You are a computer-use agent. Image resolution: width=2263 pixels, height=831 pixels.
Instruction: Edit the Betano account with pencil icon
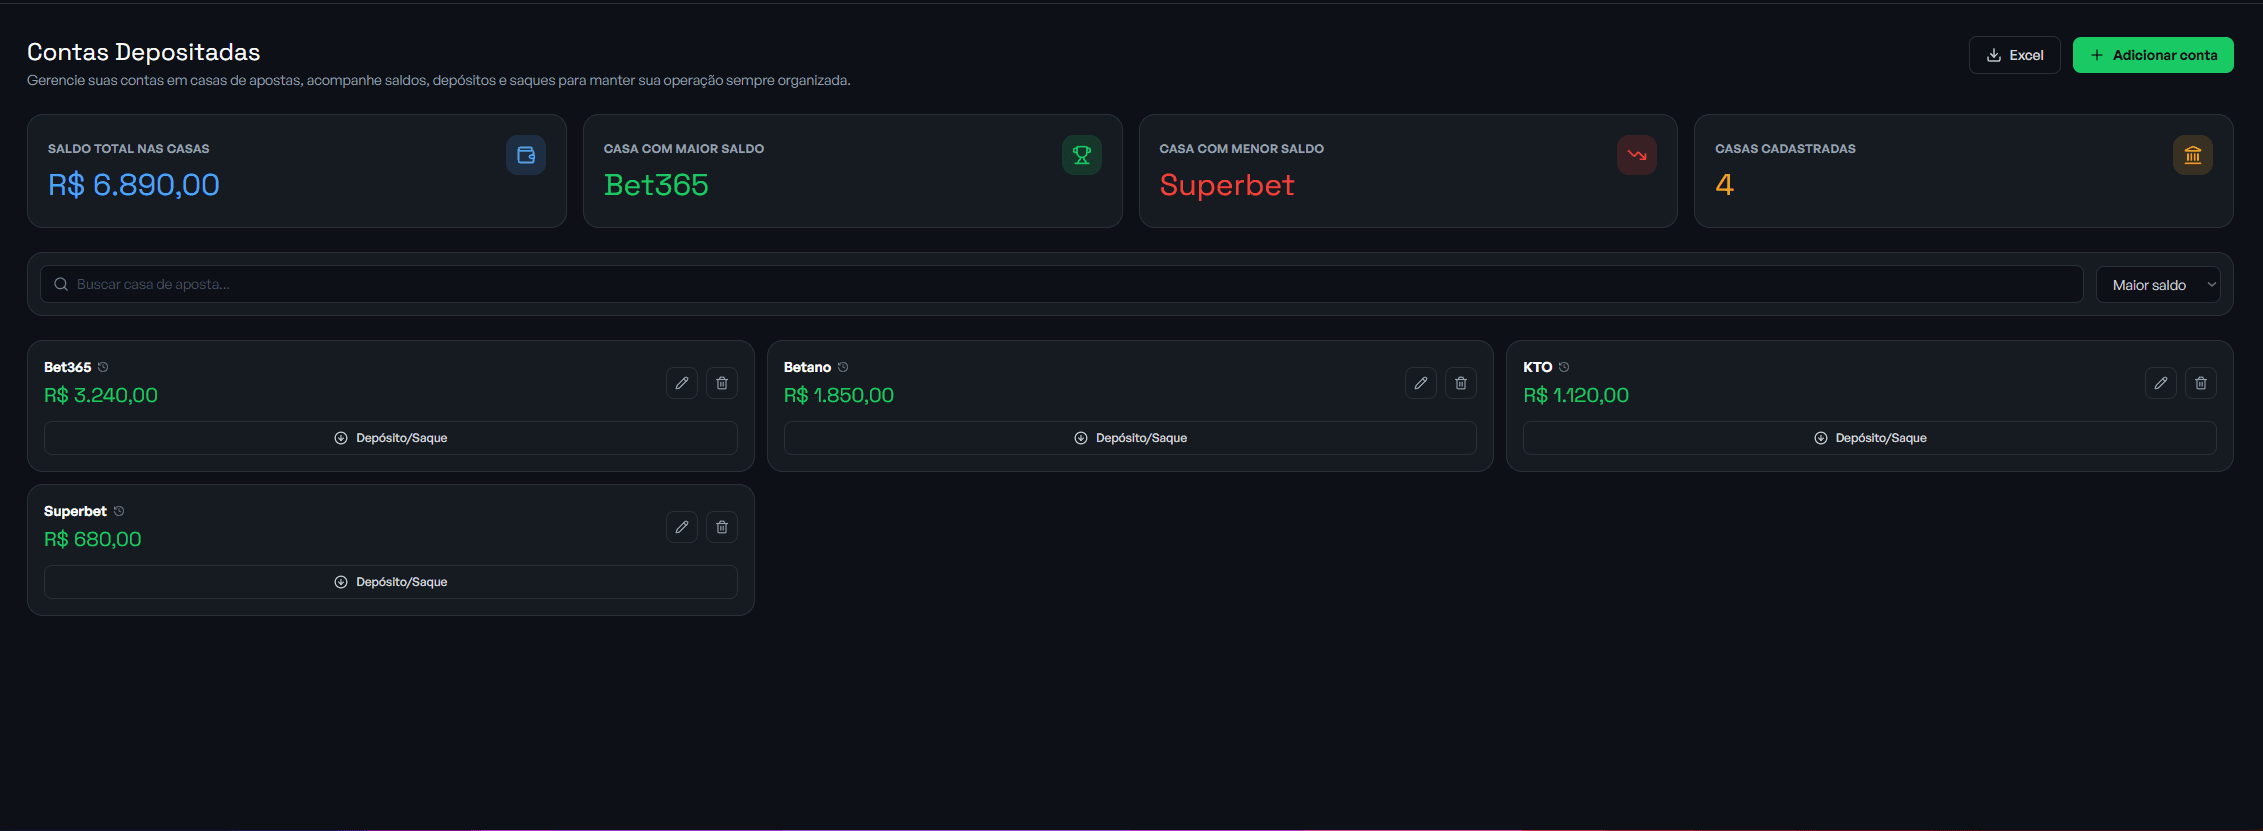1421,383
